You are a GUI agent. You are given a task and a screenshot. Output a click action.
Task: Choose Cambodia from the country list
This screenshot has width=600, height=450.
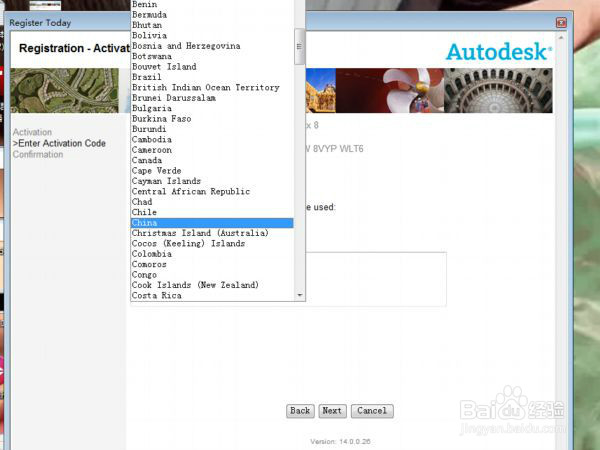click(212, 139)
